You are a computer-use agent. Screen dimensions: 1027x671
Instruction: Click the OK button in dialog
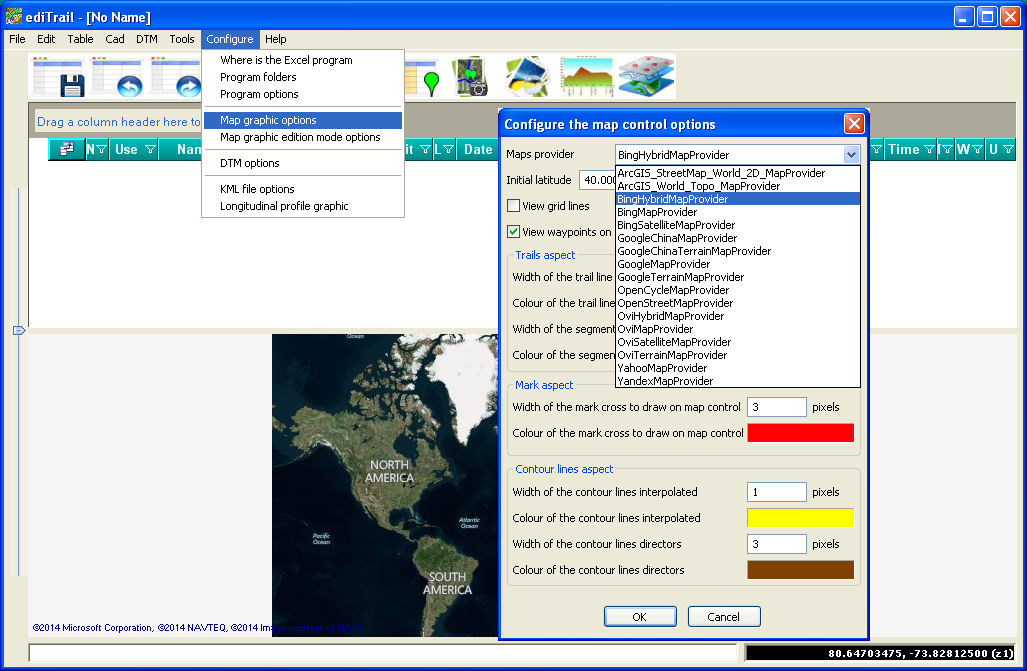(x=640, y=617)
